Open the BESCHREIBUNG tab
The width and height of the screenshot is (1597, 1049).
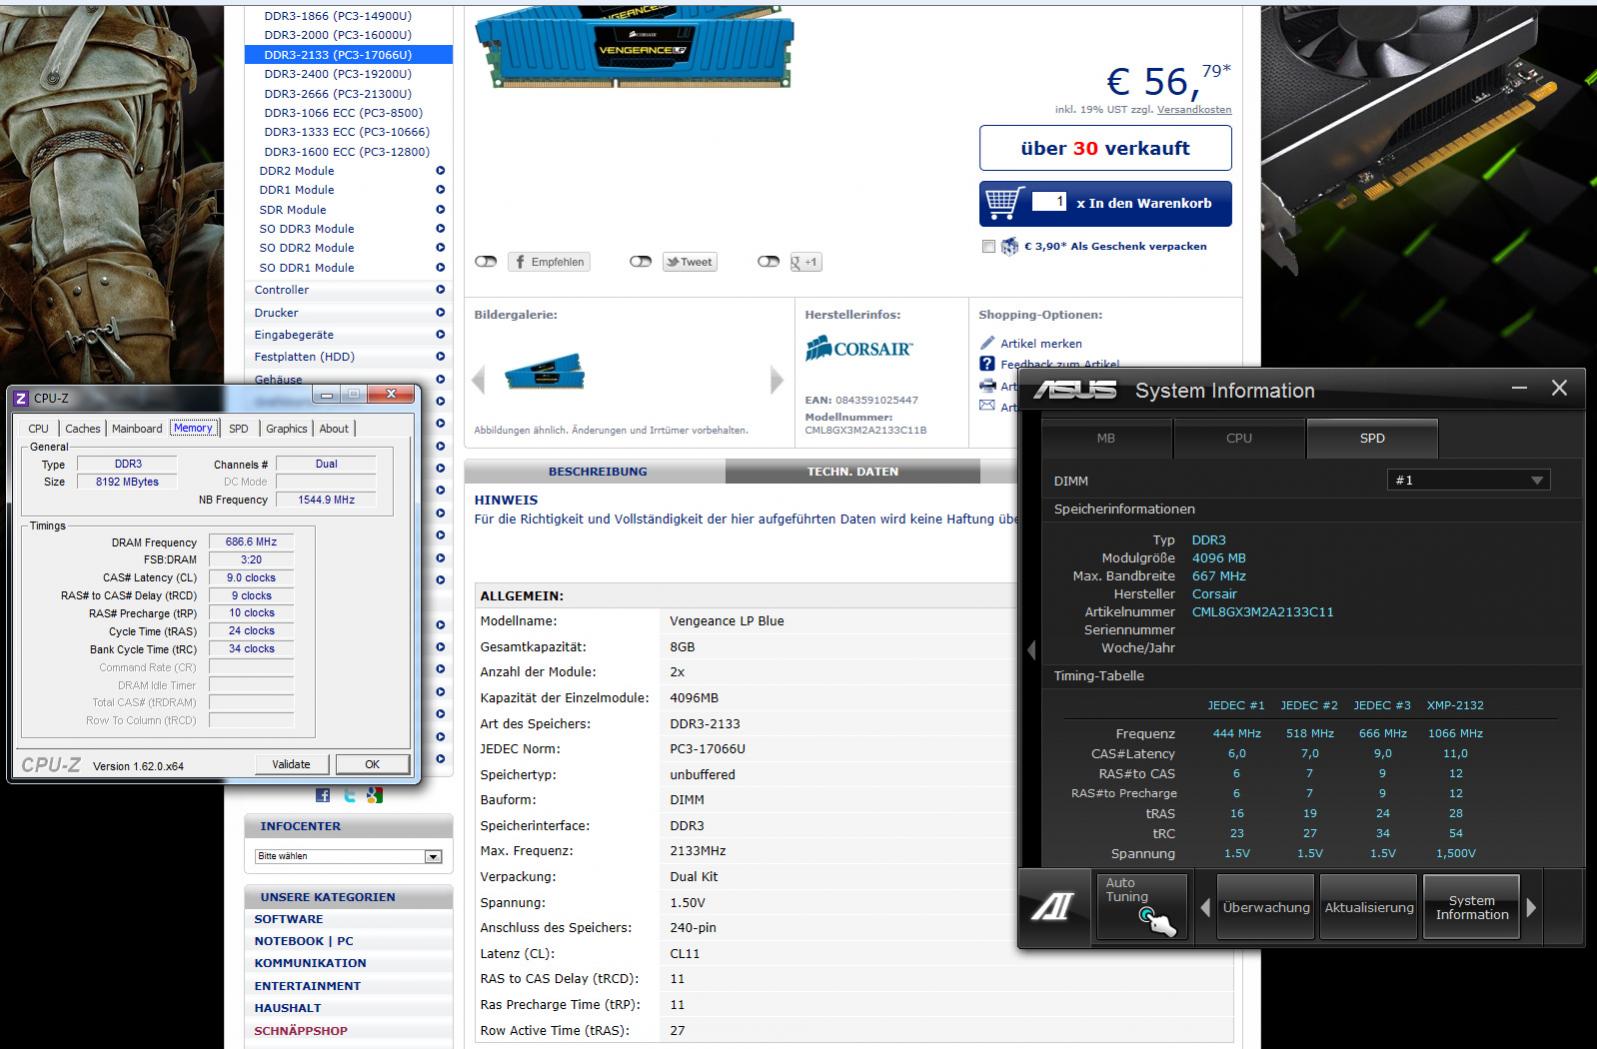[597, 472]
